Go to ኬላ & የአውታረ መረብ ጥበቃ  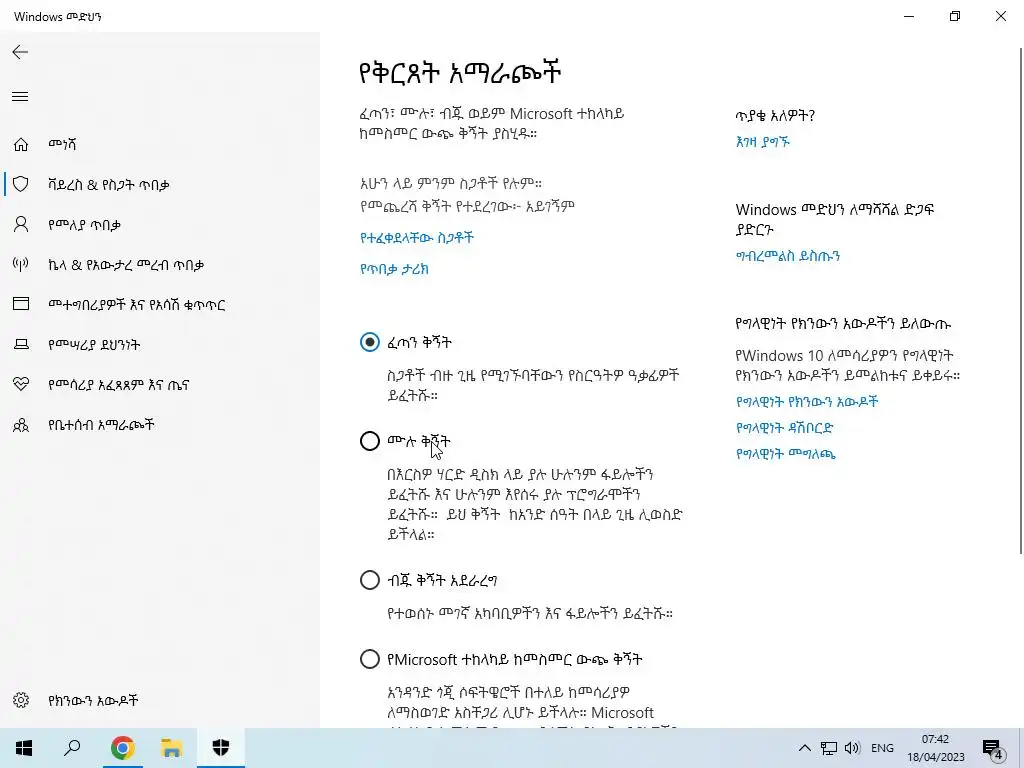[126, 265]
